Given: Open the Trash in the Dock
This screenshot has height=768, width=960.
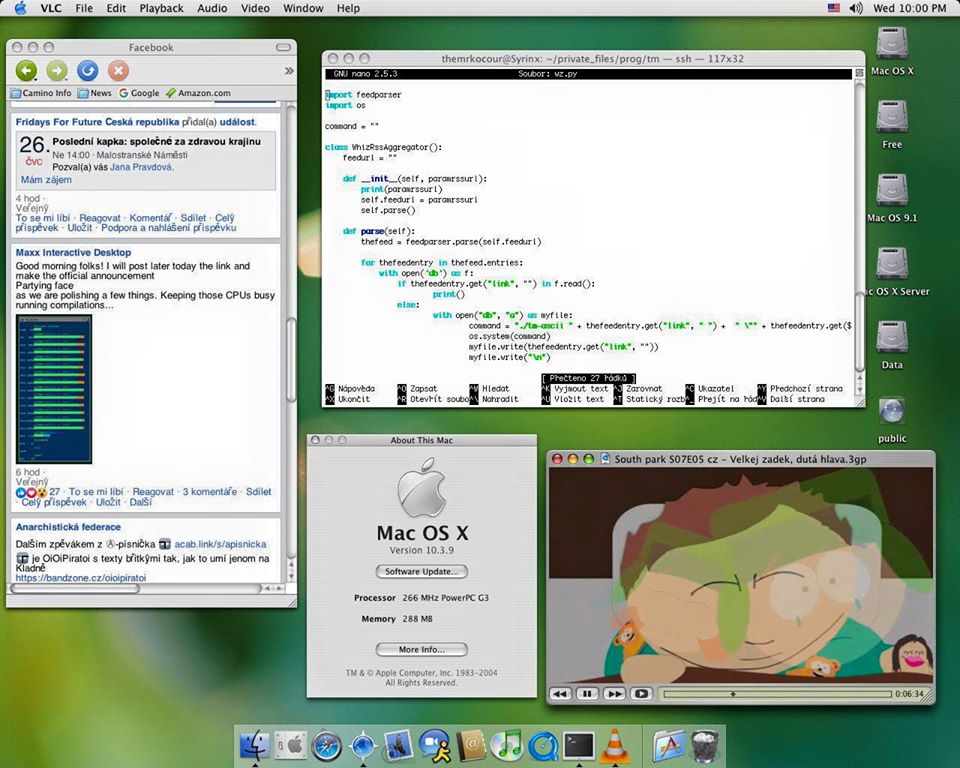Looking at the screenshot, I should tap(705, 745).
